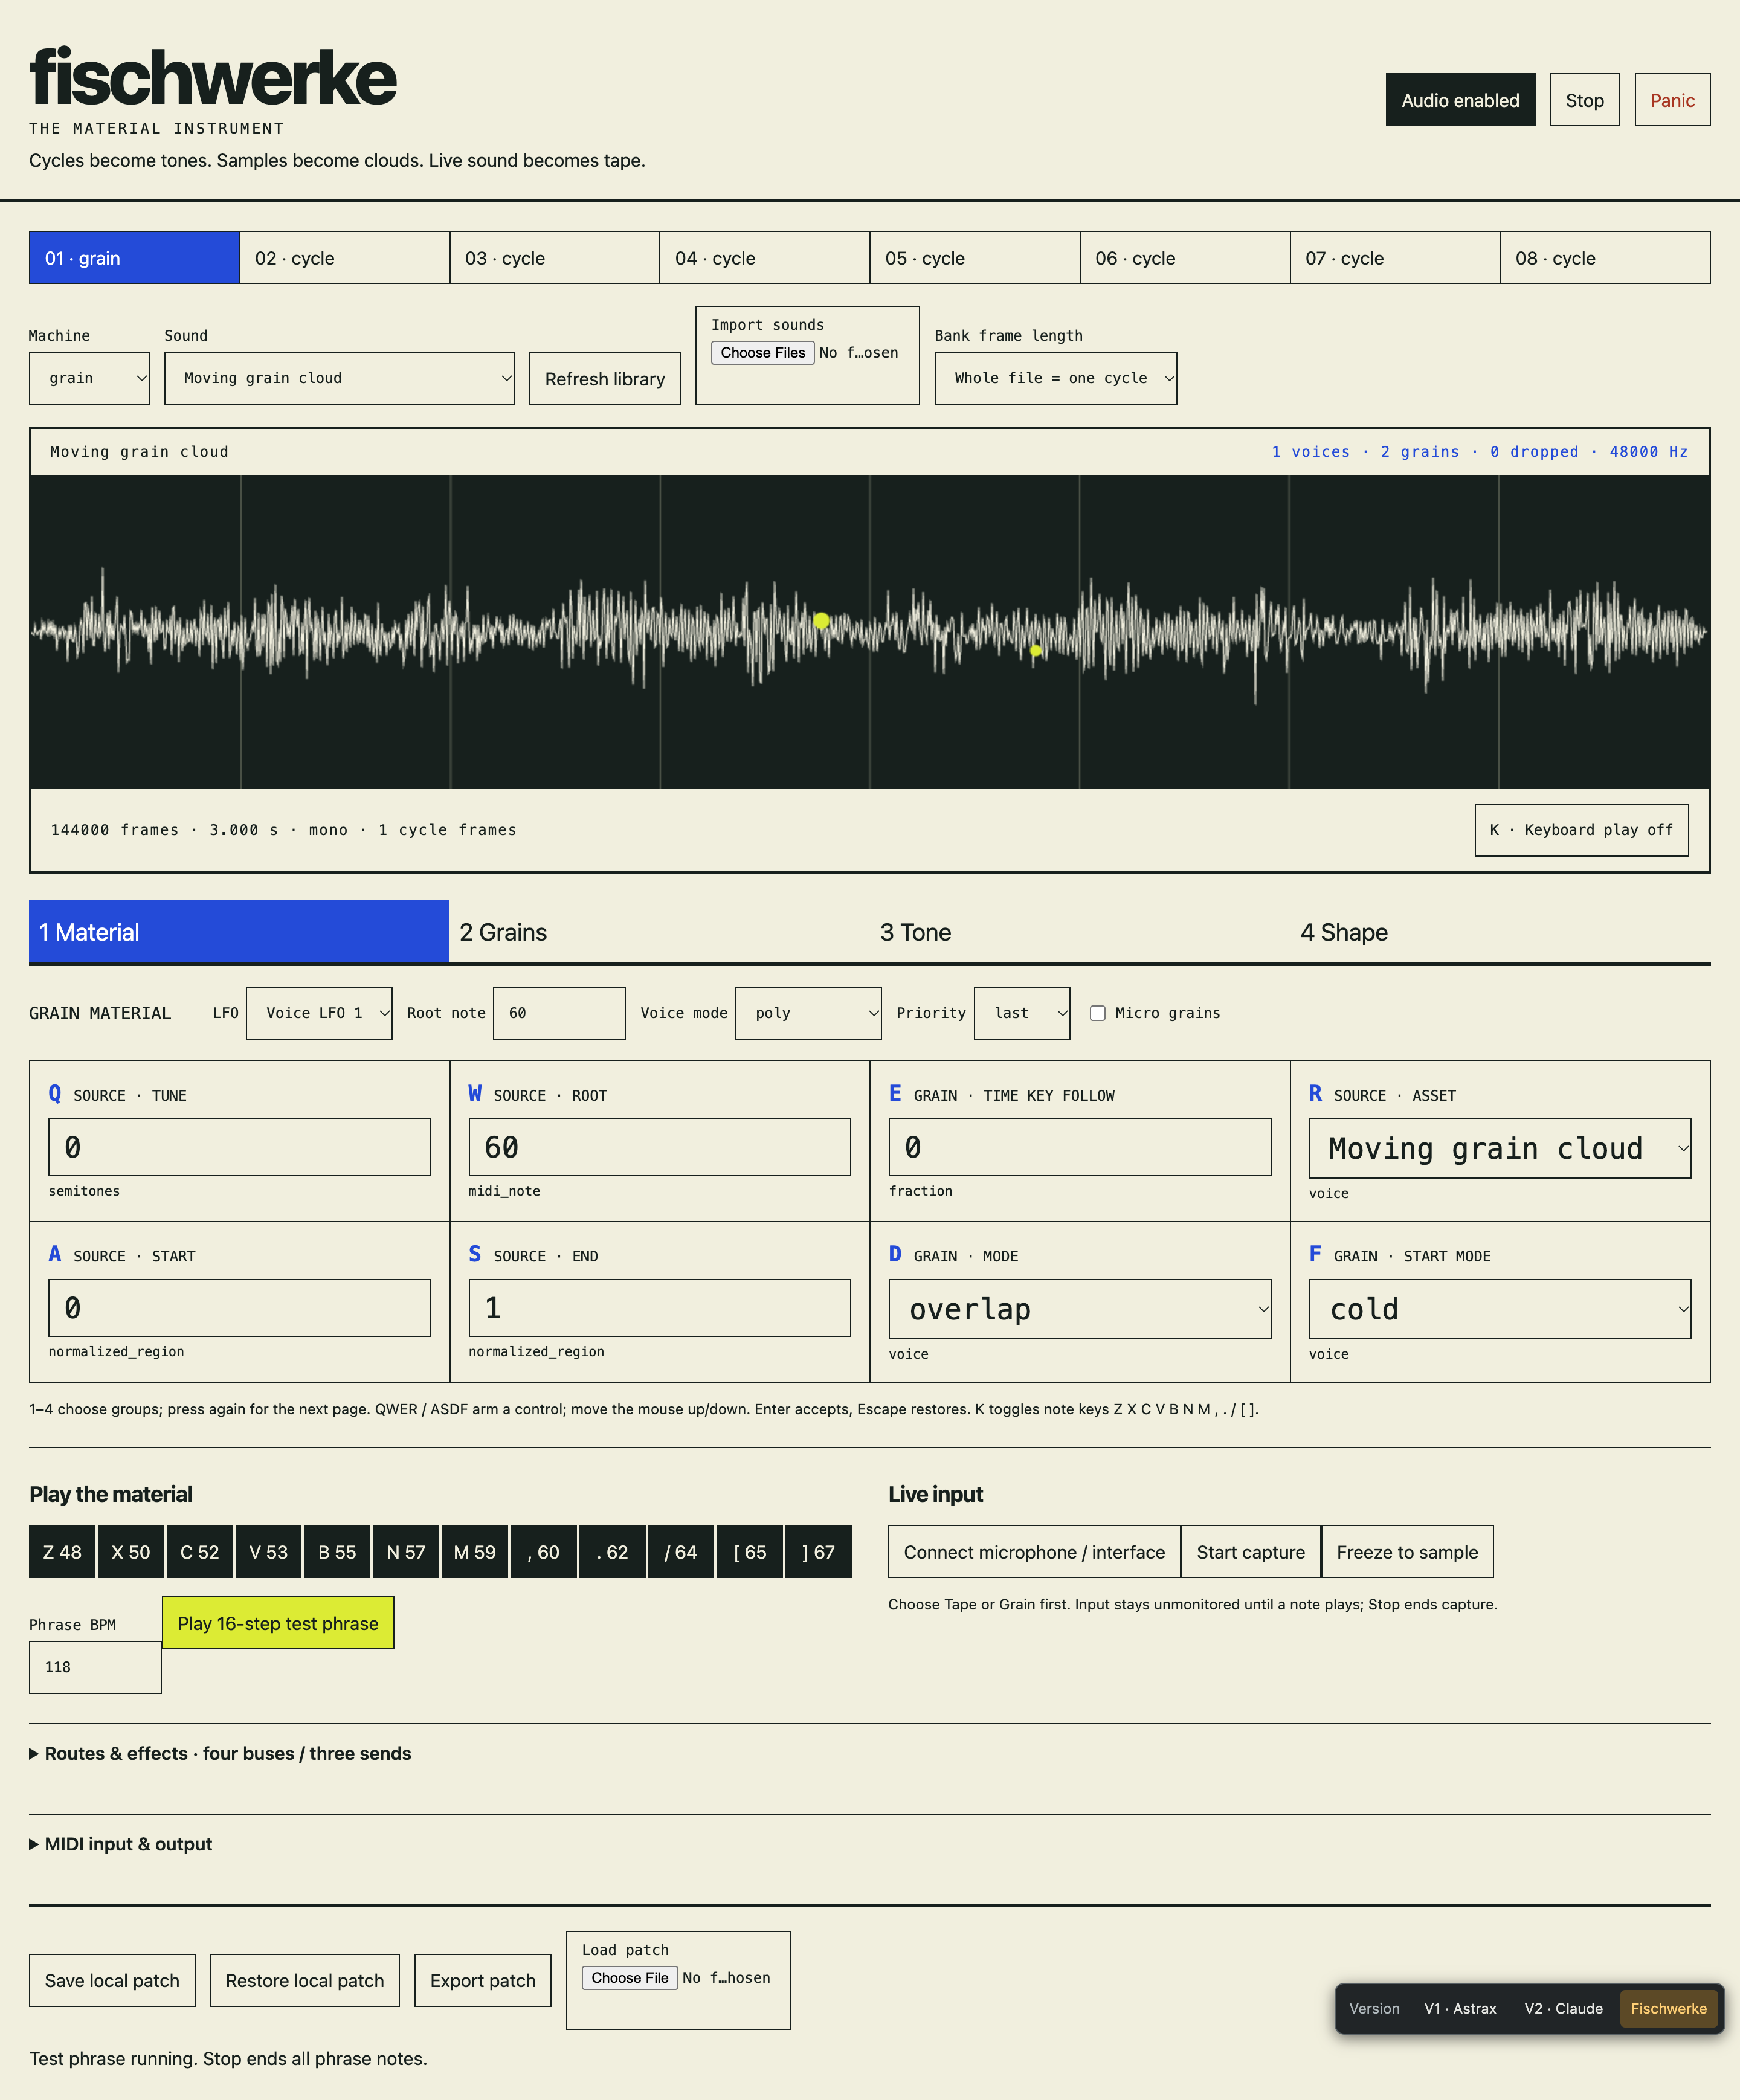Click the Stop button
This screenshot has height=2100, width=1740.
pyautogui.click(x=1585, y=100)
